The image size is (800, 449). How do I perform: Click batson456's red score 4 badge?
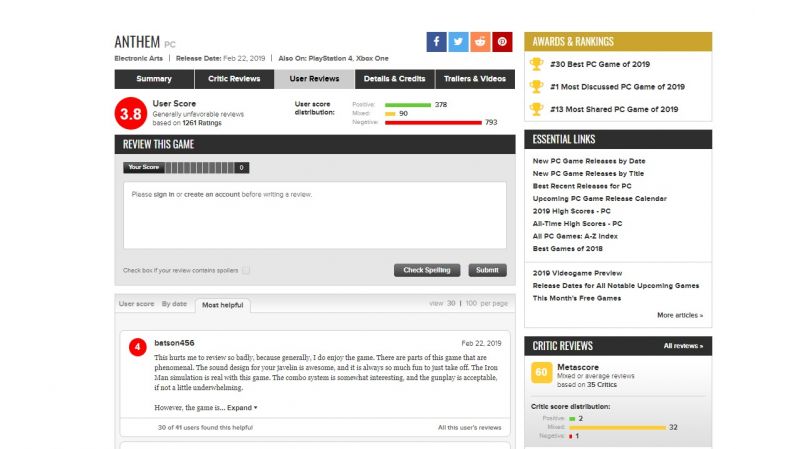coord(137,347)
